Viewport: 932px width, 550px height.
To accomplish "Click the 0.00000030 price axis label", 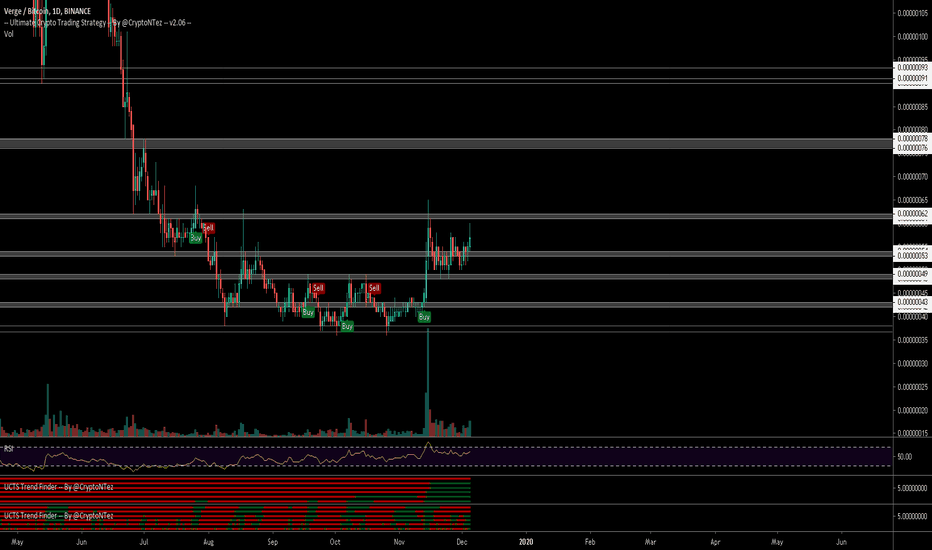I will tap(912, 363).
